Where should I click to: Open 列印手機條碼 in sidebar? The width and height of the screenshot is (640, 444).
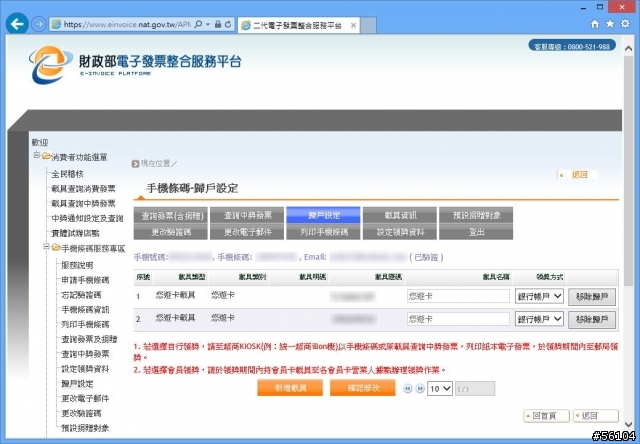[85, 325]
